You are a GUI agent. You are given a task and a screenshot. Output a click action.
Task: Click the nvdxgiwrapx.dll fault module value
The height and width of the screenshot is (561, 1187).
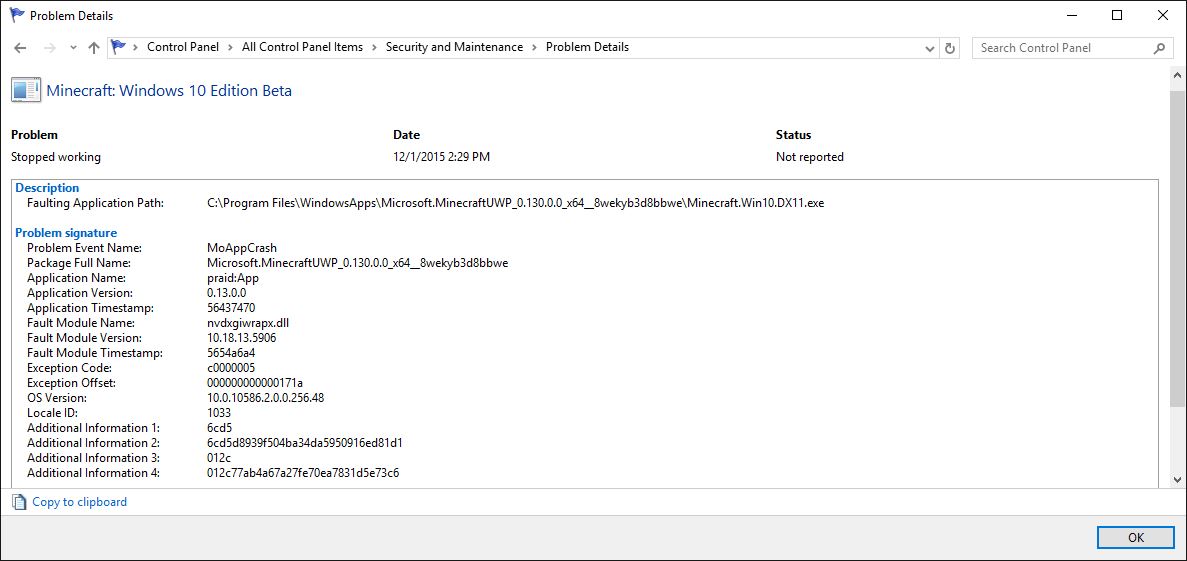(248, 323)
